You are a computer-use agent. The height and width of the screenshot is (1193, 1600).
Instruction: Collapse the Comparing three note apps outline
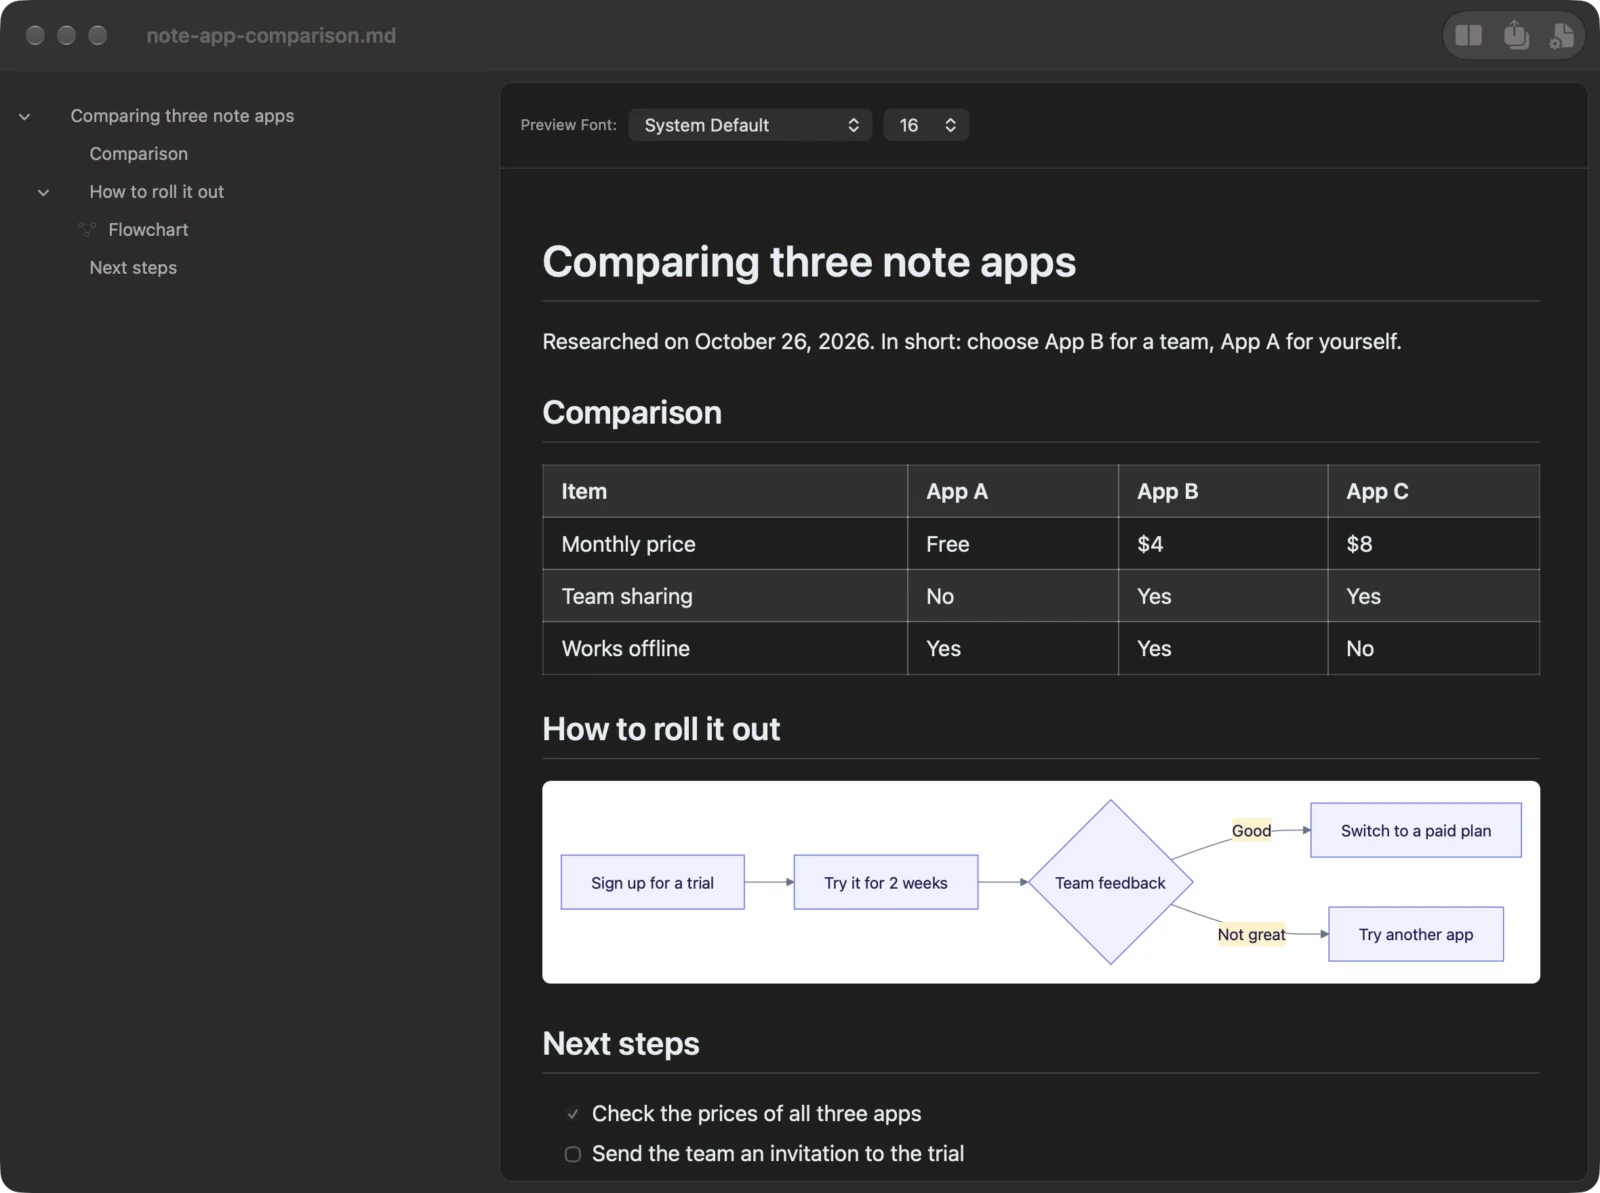point(24,117)
